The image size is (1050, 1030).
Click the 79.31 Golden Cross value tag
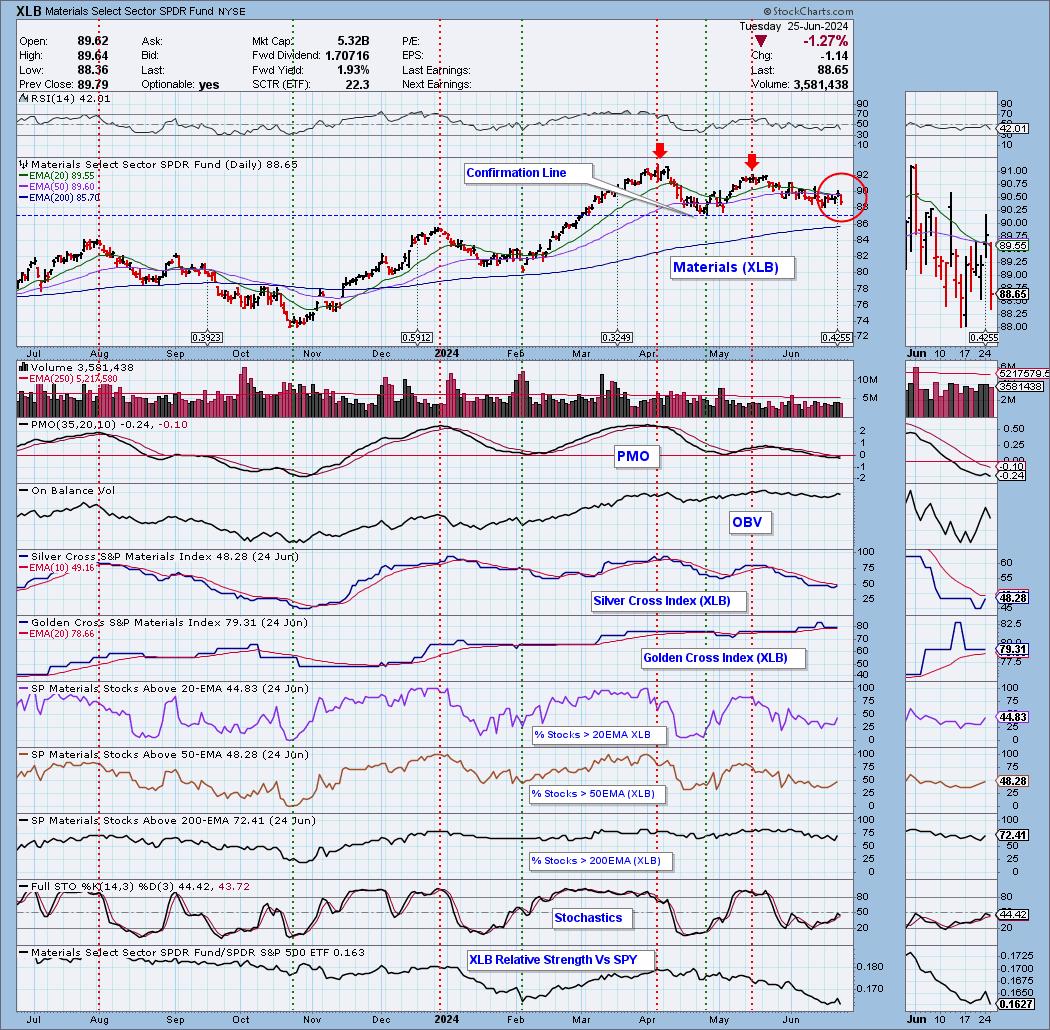point(1012,650)
